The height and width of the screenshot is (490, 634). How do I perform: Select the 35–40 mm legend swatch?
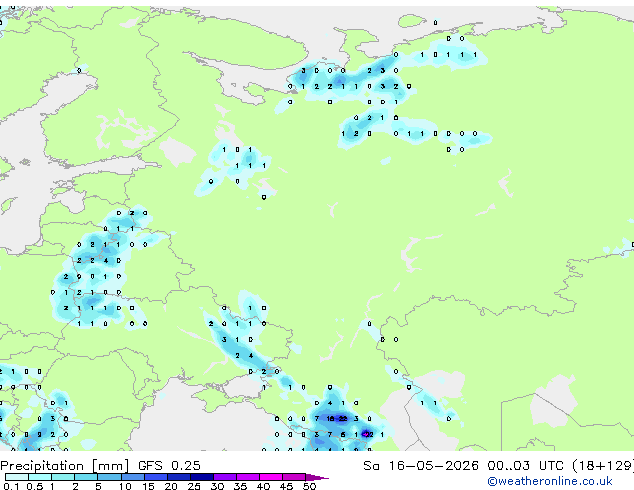point(247,477)
